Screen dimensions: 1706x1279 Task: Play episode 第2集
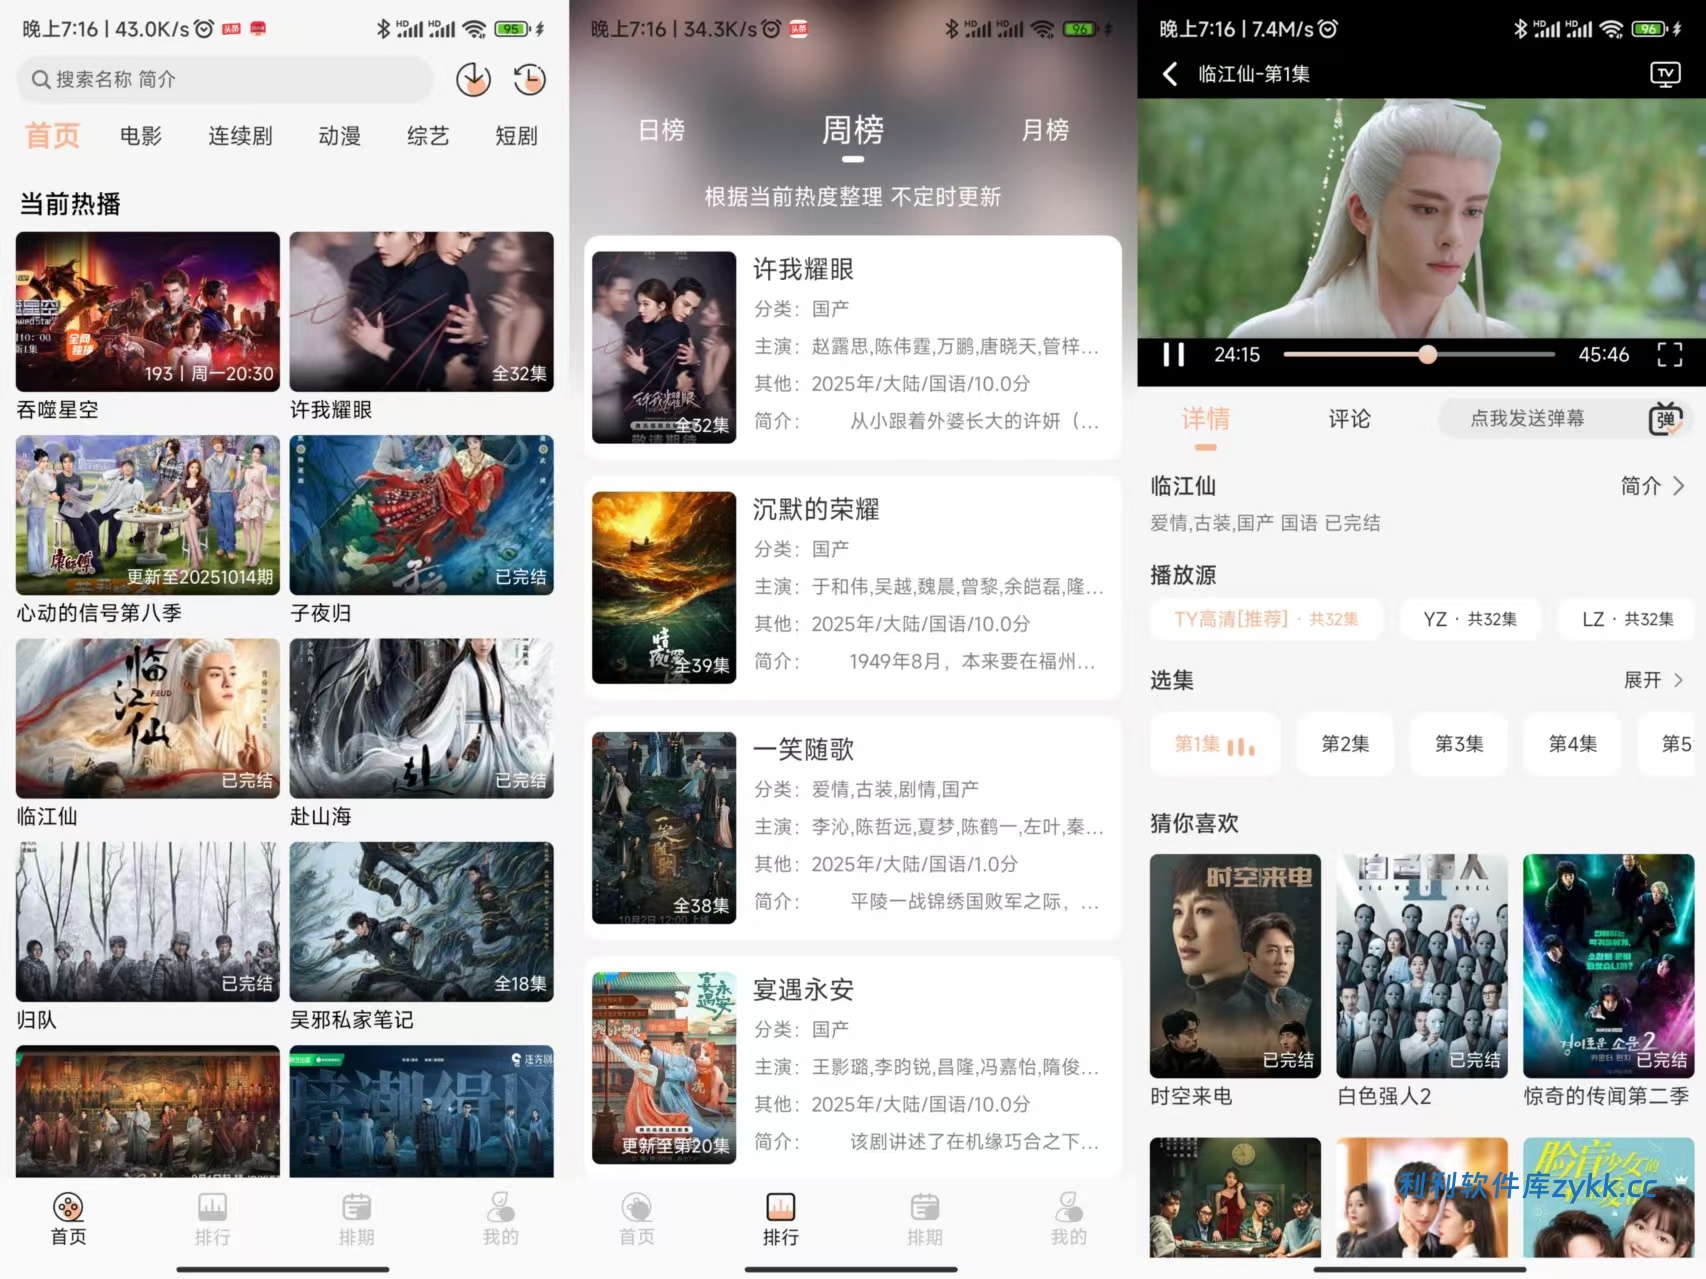coord(1345,744)
